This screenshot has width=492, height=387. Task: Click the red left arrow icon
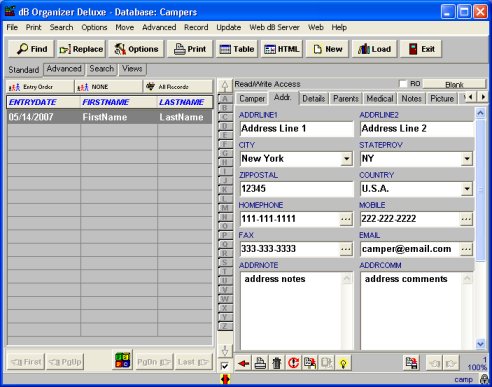click(244, 363)
